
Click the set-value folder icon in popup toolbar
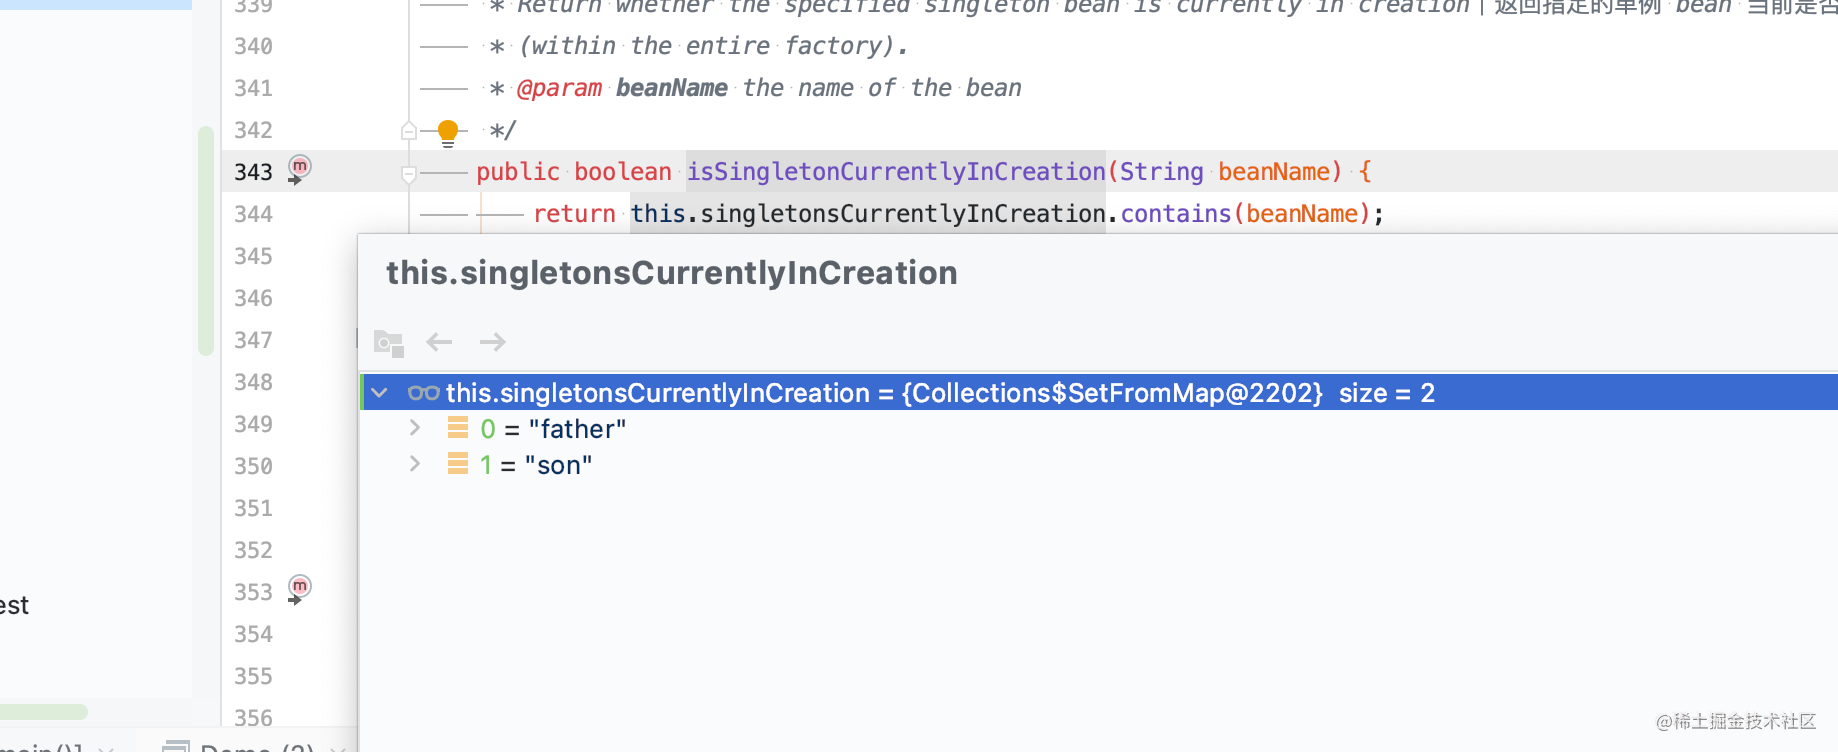pyautogui.click(x=388, y=342)
